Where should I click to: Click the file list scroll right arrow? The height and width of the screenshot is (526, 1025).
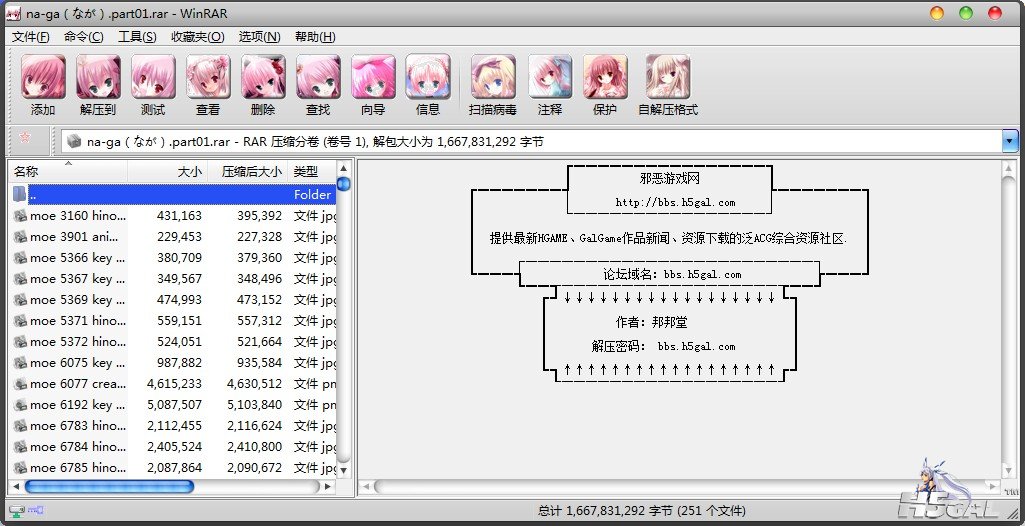point(328,486)
